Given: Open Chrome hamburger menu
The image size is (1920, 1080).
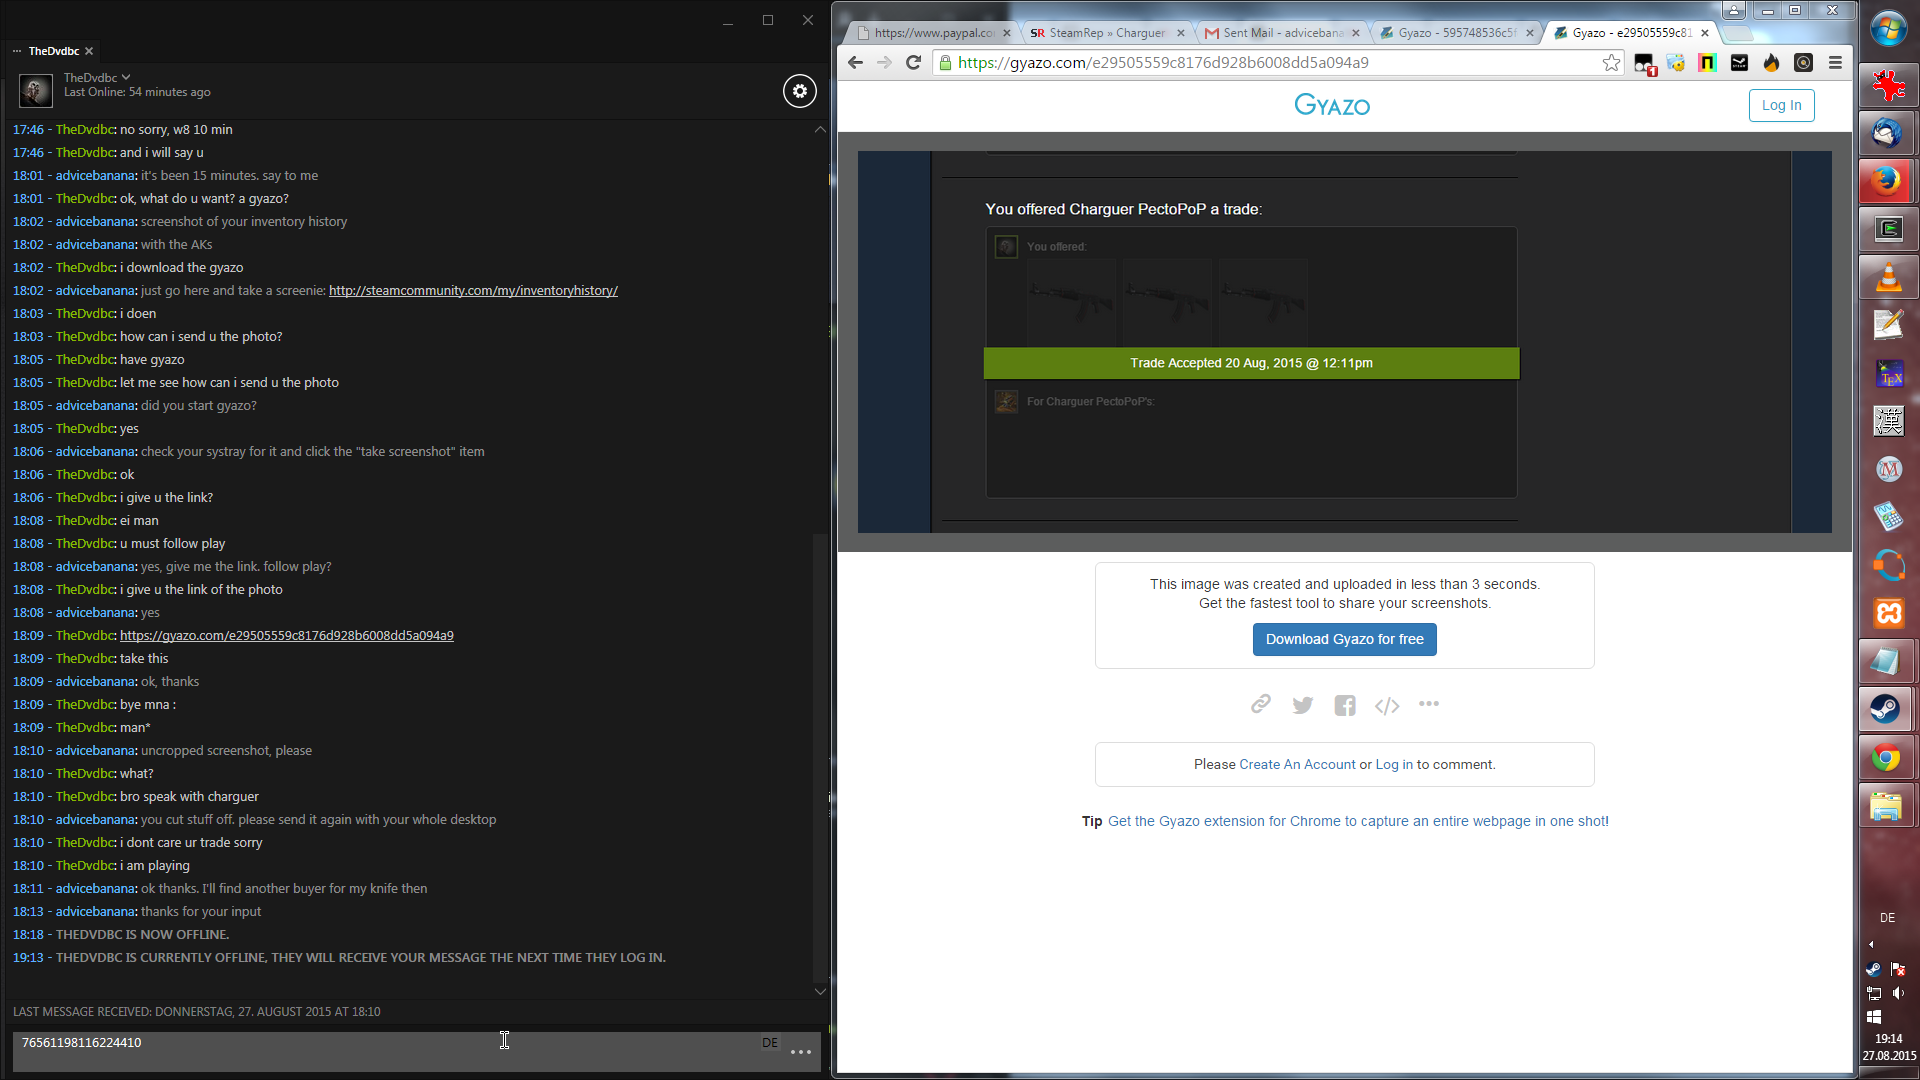Looking at the screenshot, I should [x=1835, y=63].
